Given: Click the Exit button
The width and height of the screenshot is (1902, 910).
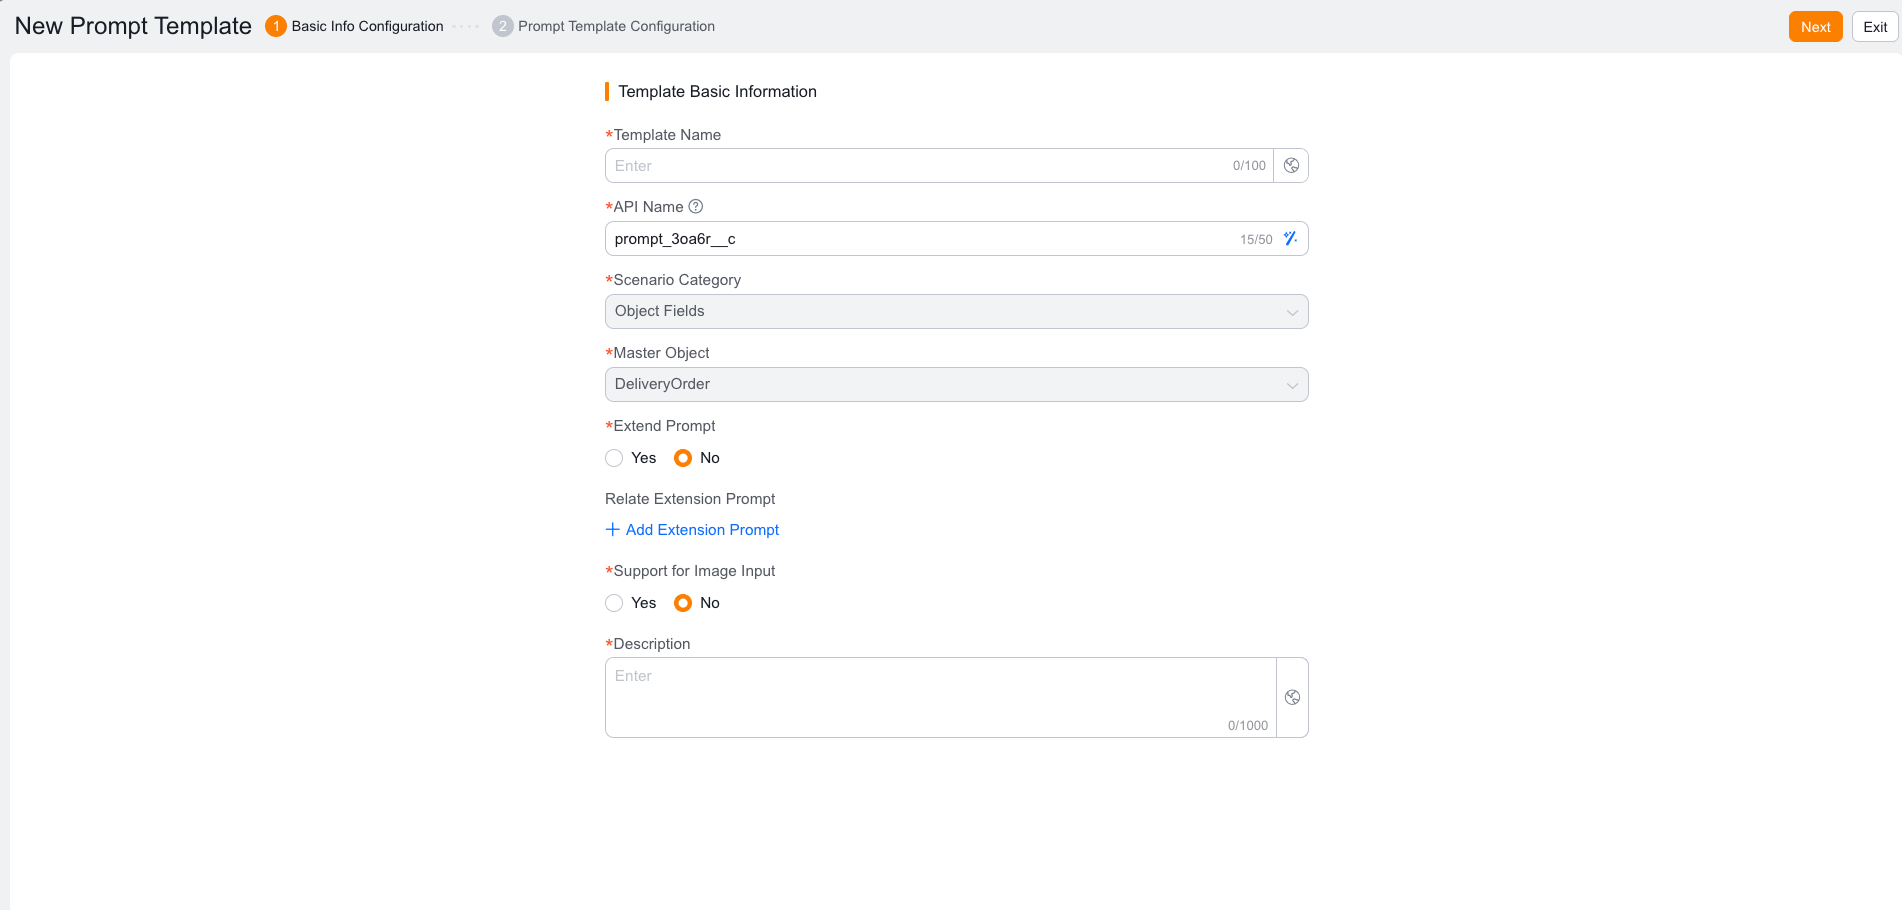Looking at the screenshot, I should (1875, 27).
